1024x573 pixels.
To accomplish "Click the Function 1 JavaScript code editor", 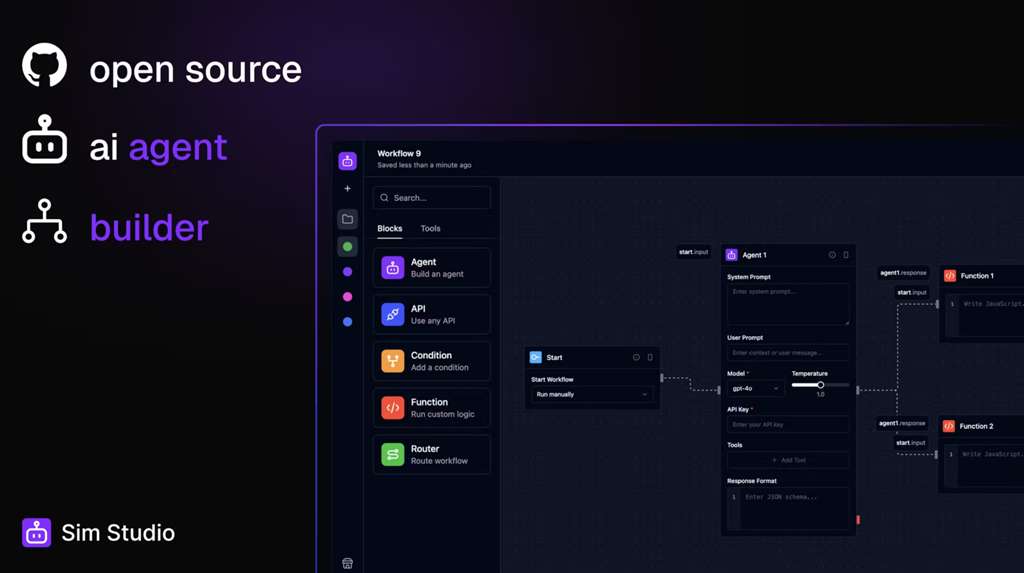I will (x=984, y=317).
